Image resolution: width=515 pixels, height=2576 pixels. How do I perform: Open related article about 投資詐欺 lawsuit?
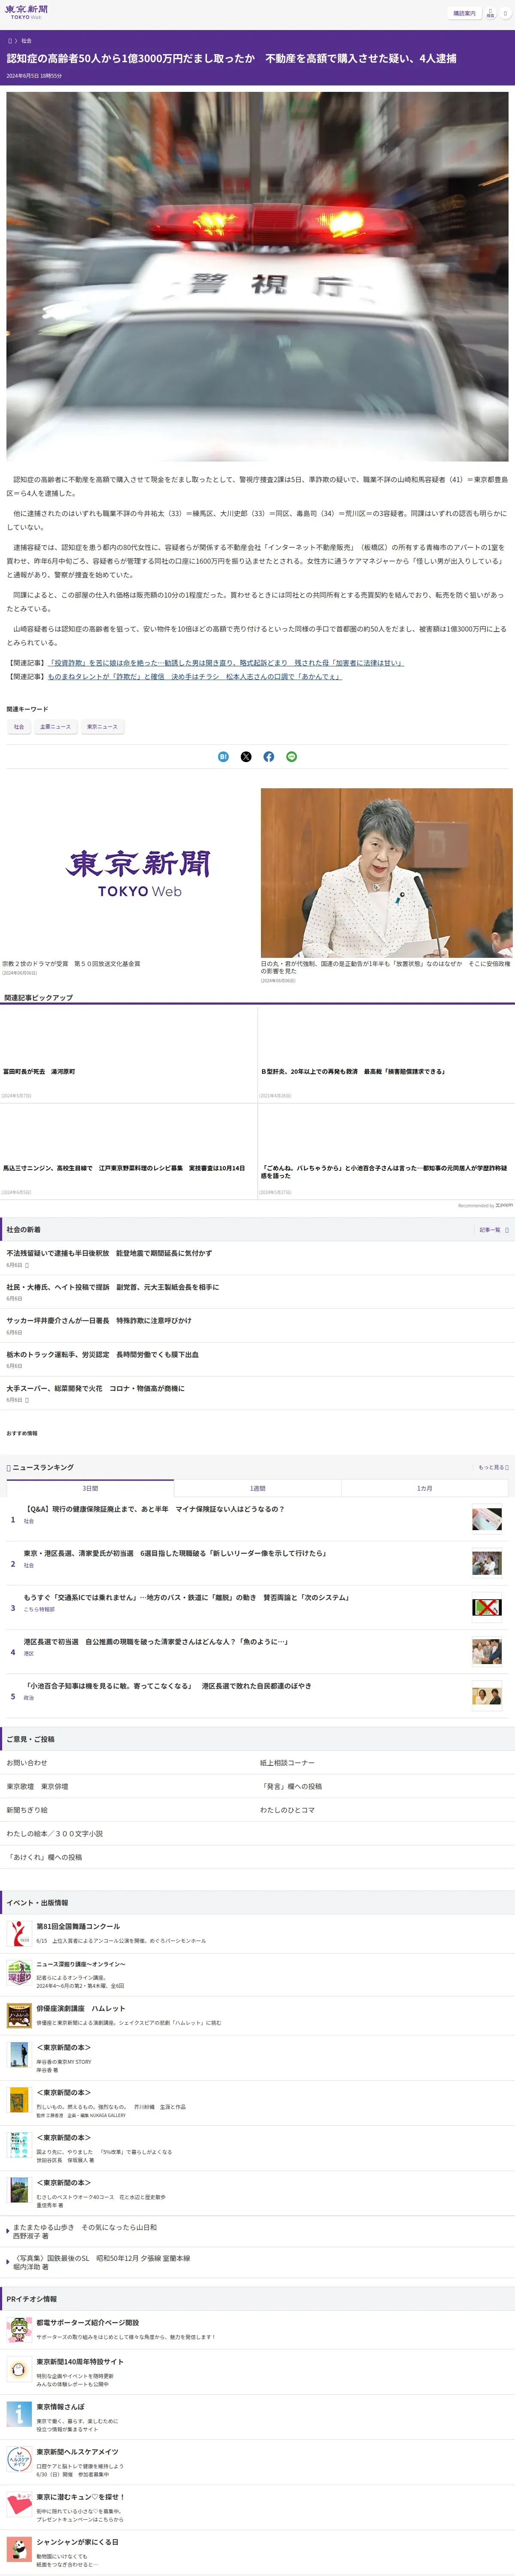[226, 663]
